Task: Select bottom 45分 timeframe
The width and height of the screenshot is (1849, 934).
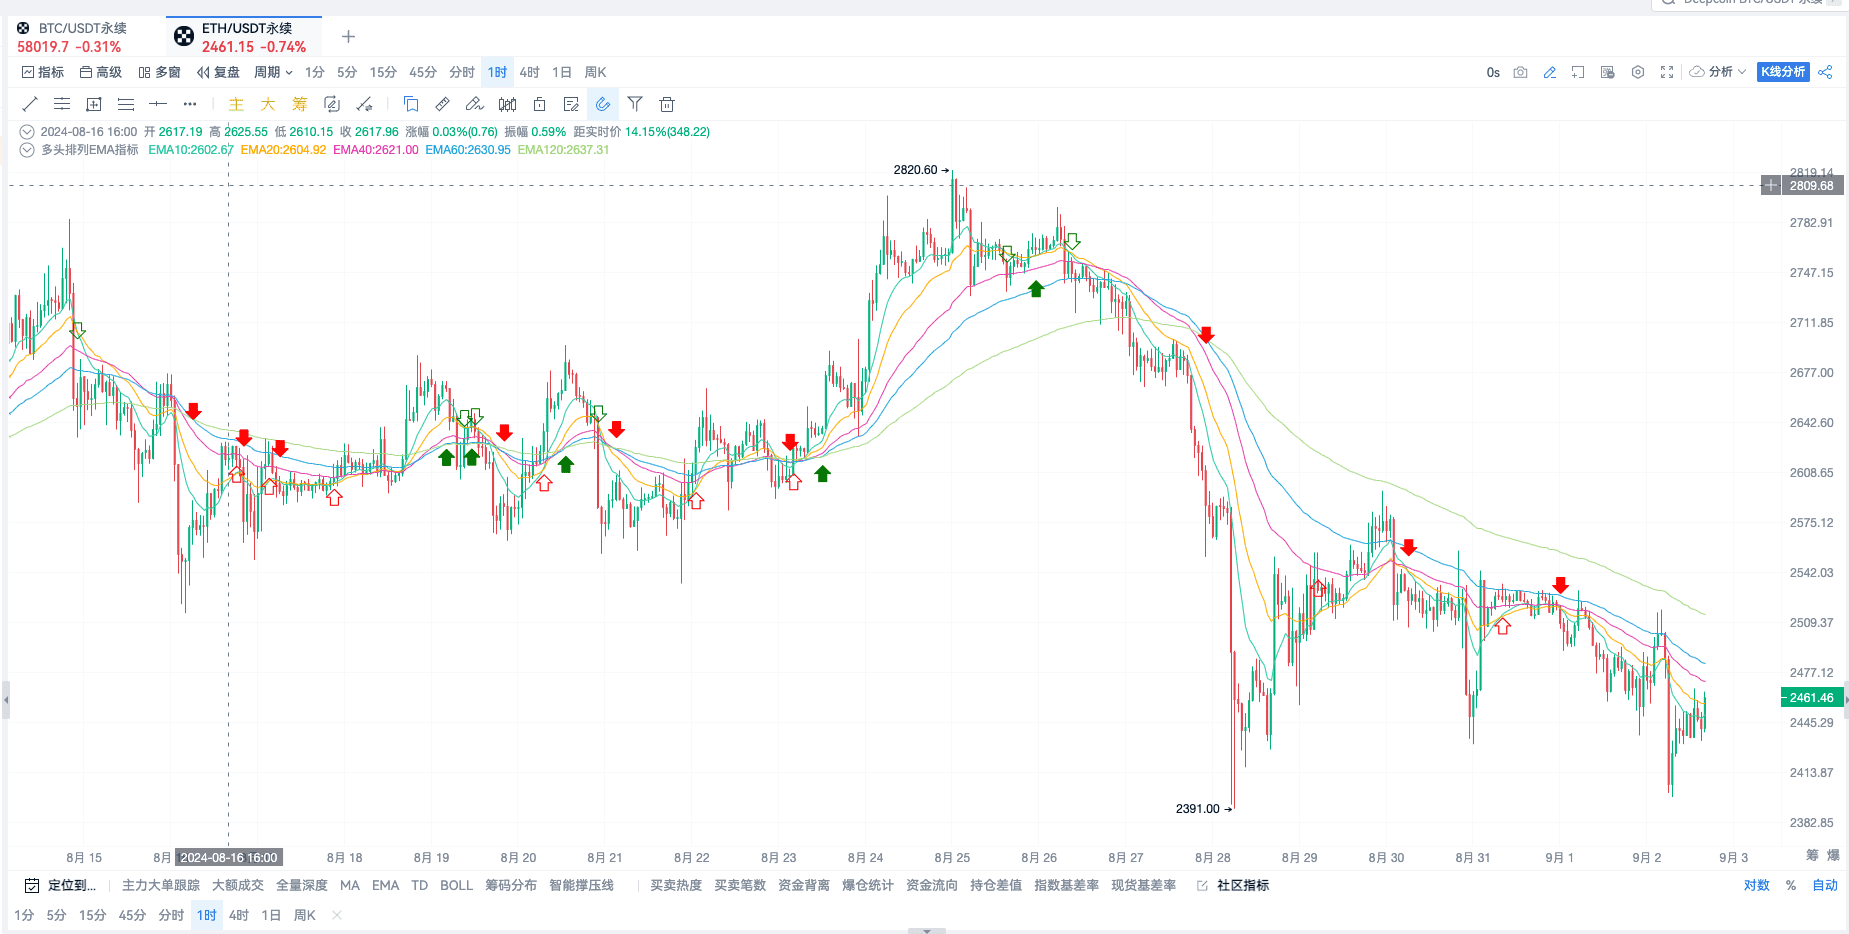Action: click(132, 915)
